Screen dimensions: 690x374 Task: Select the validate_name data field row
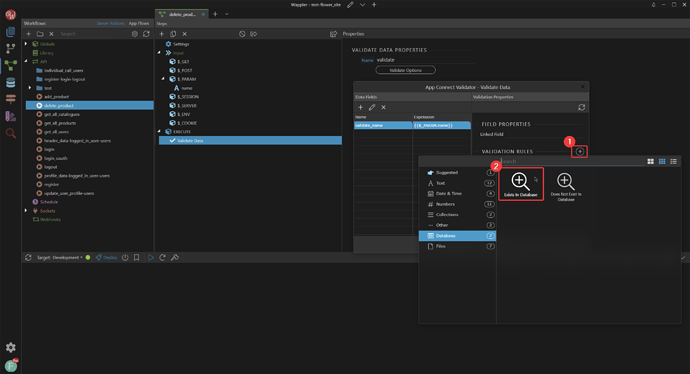pyautogui.click(x=412, y=125)
